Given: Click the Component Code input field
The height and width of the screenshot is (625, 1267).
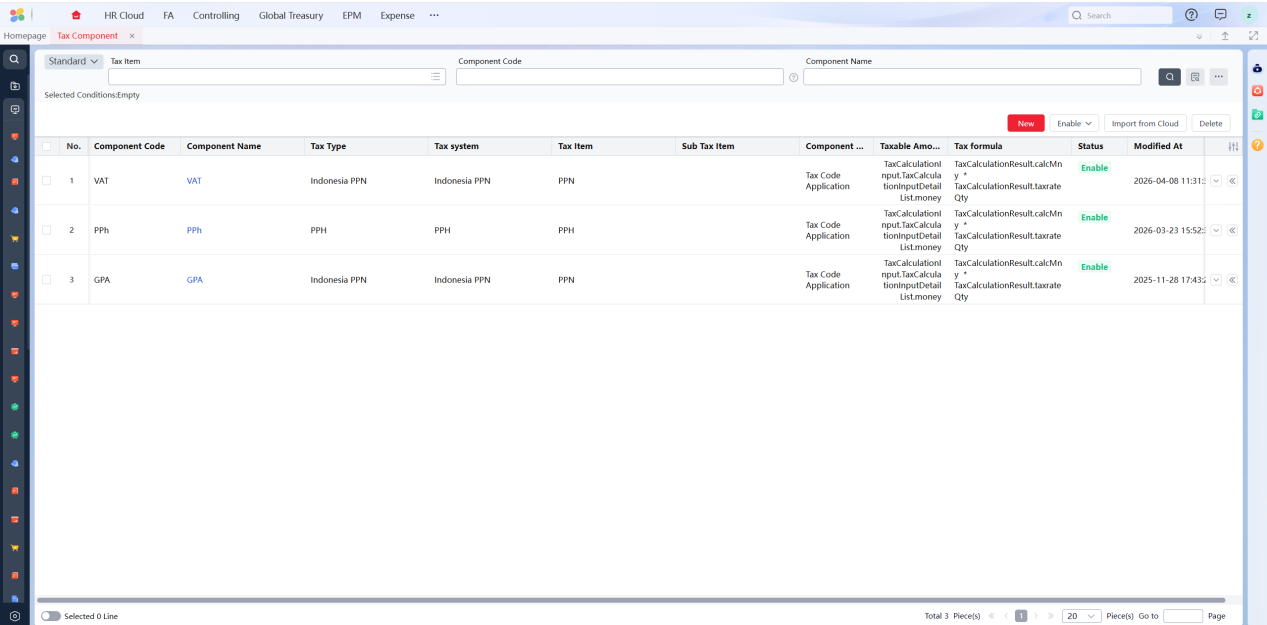Looking at the screenshot, I should (619, 77).
